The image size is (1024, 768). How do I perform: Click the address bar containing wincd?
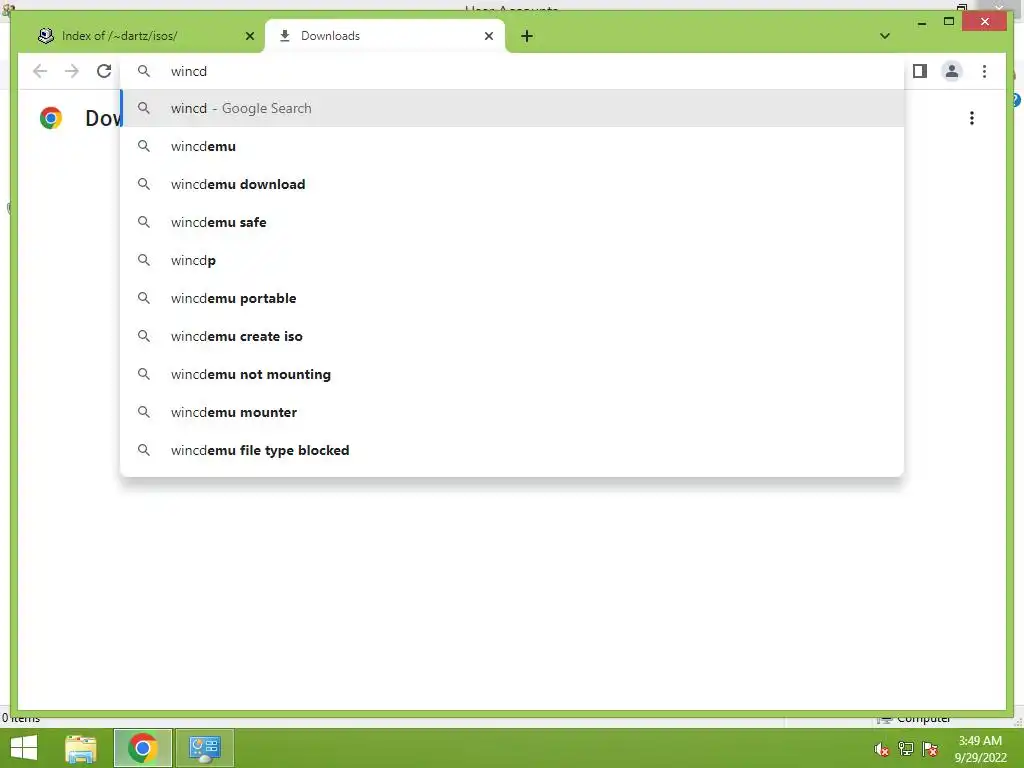[512, 71]
